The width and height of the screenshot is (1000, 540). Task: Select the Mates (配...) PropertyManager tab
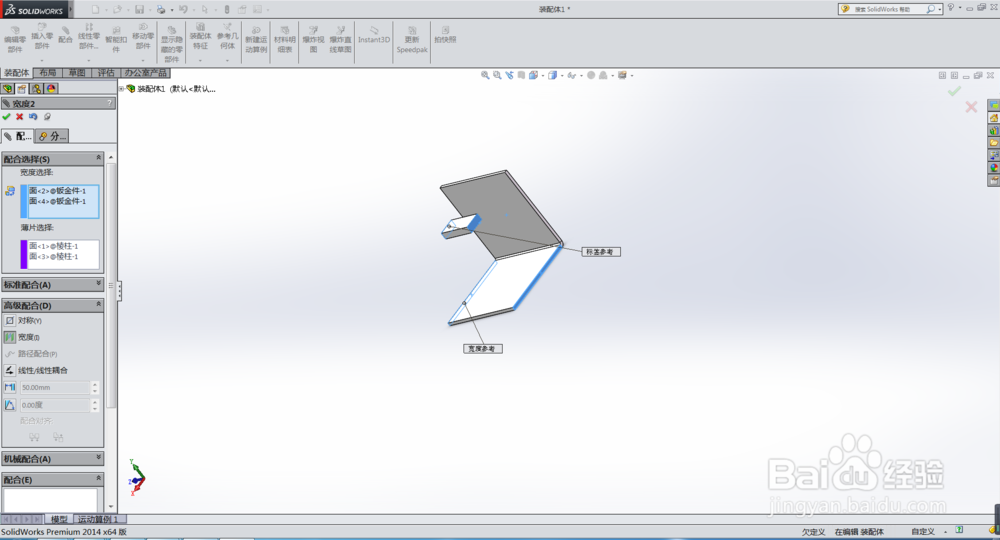tap(18, 136)
